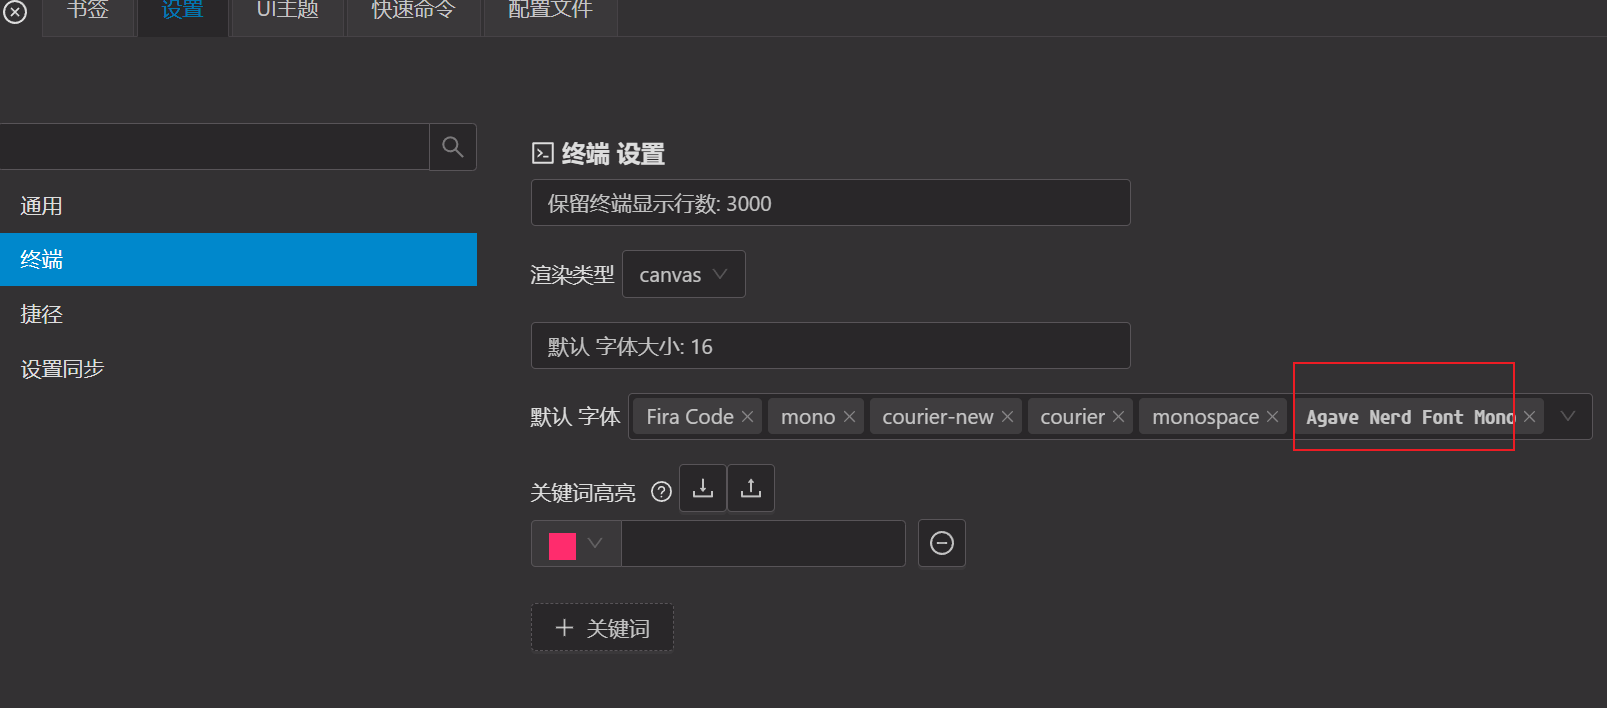This screenshot has width=1607, height=708.
Task: Click the keyword highlight help icon
Action: [661, 491]
